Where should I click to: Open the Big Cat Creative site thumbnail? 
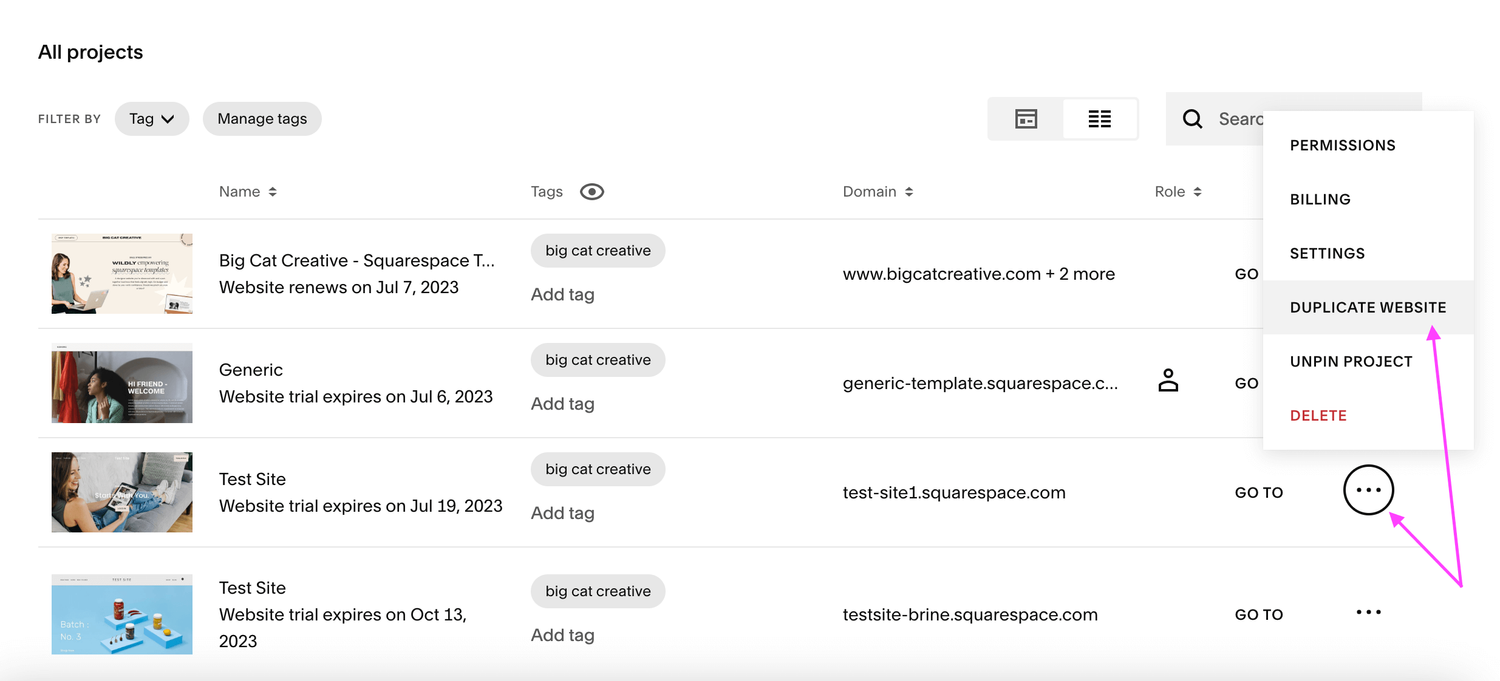click(121, 272)
